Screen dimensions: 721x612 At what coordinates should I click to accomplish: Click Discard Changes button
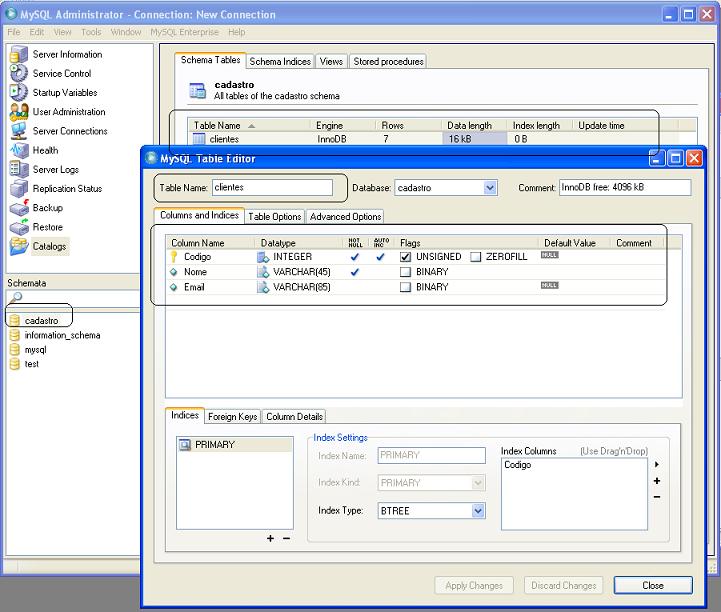click(564, 585)
